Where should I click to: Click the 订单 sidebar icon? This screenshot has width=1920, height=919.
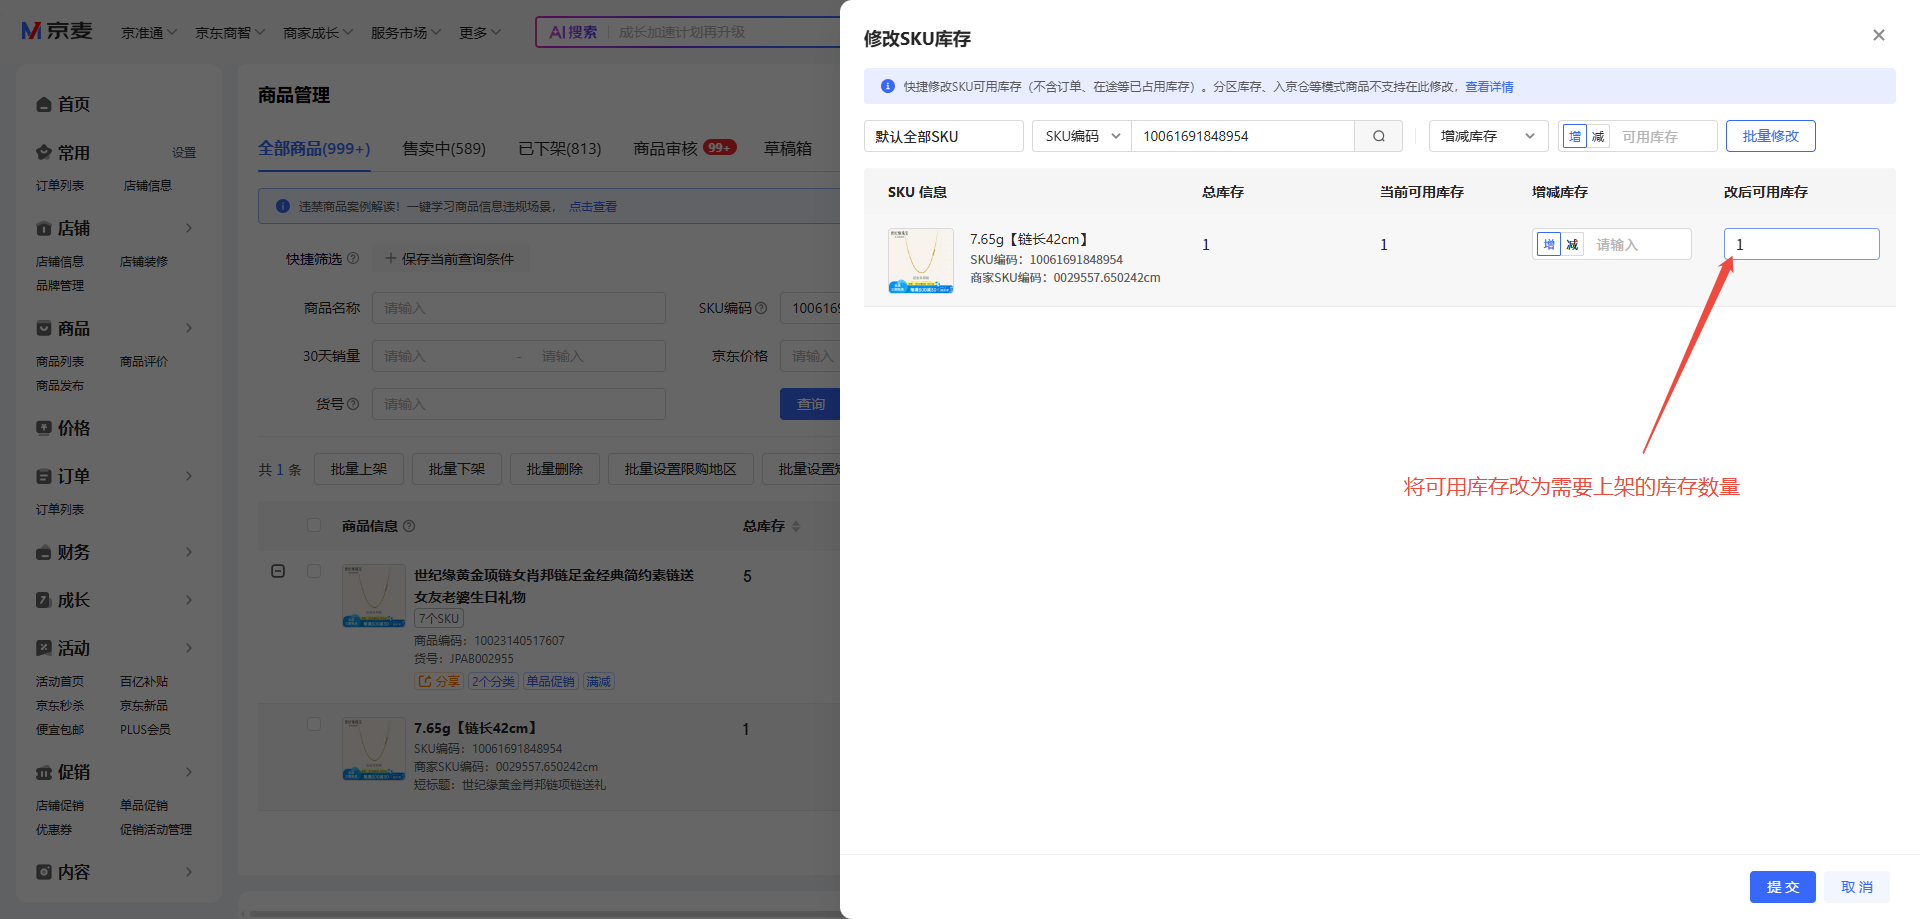(44, 477)
